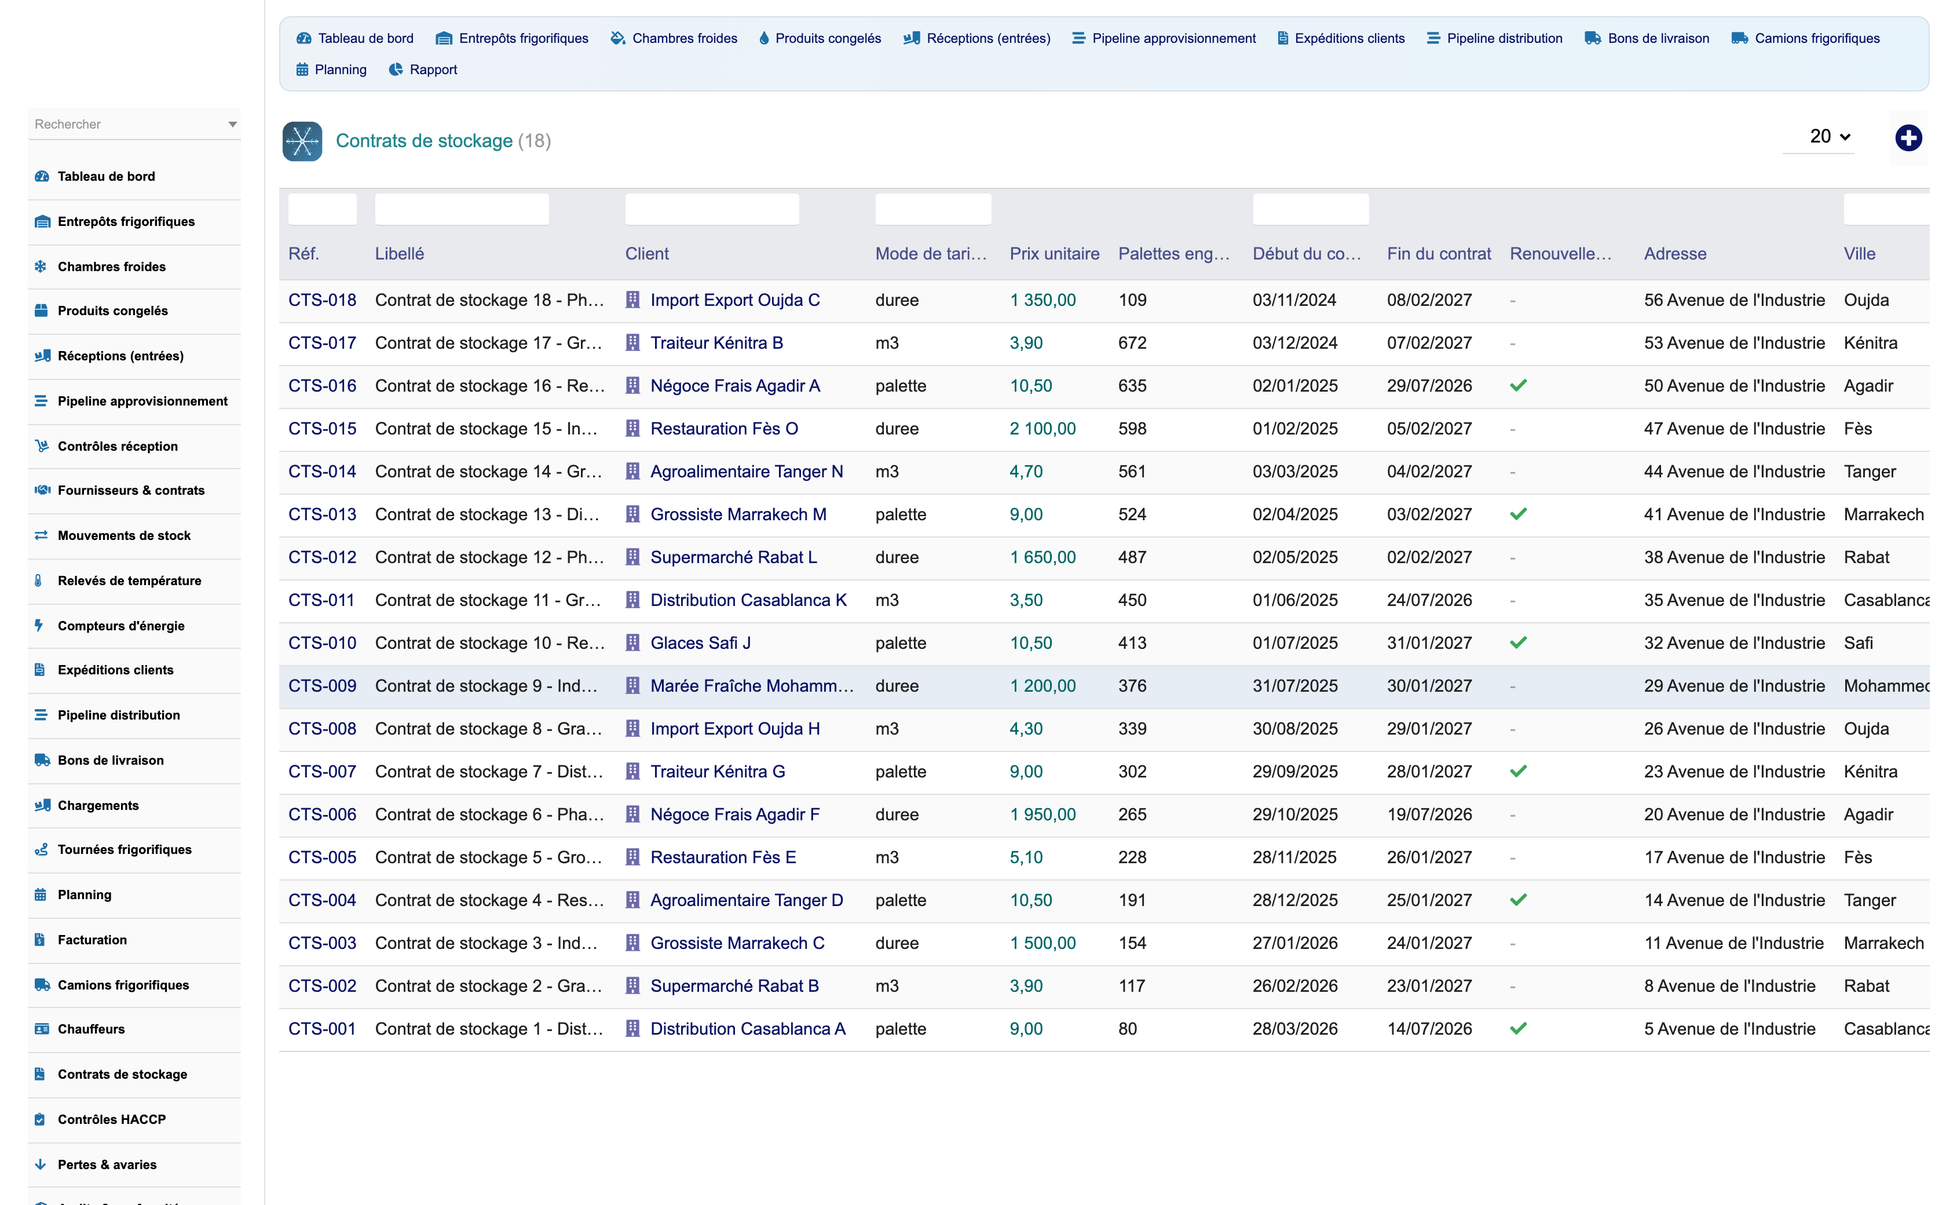Viewport: 1946px width, 1205px height.
Task: Click Entrepôts frigorifiques sidebar warehouse icon
Action: pyautogui.click(x=42, y=221)
